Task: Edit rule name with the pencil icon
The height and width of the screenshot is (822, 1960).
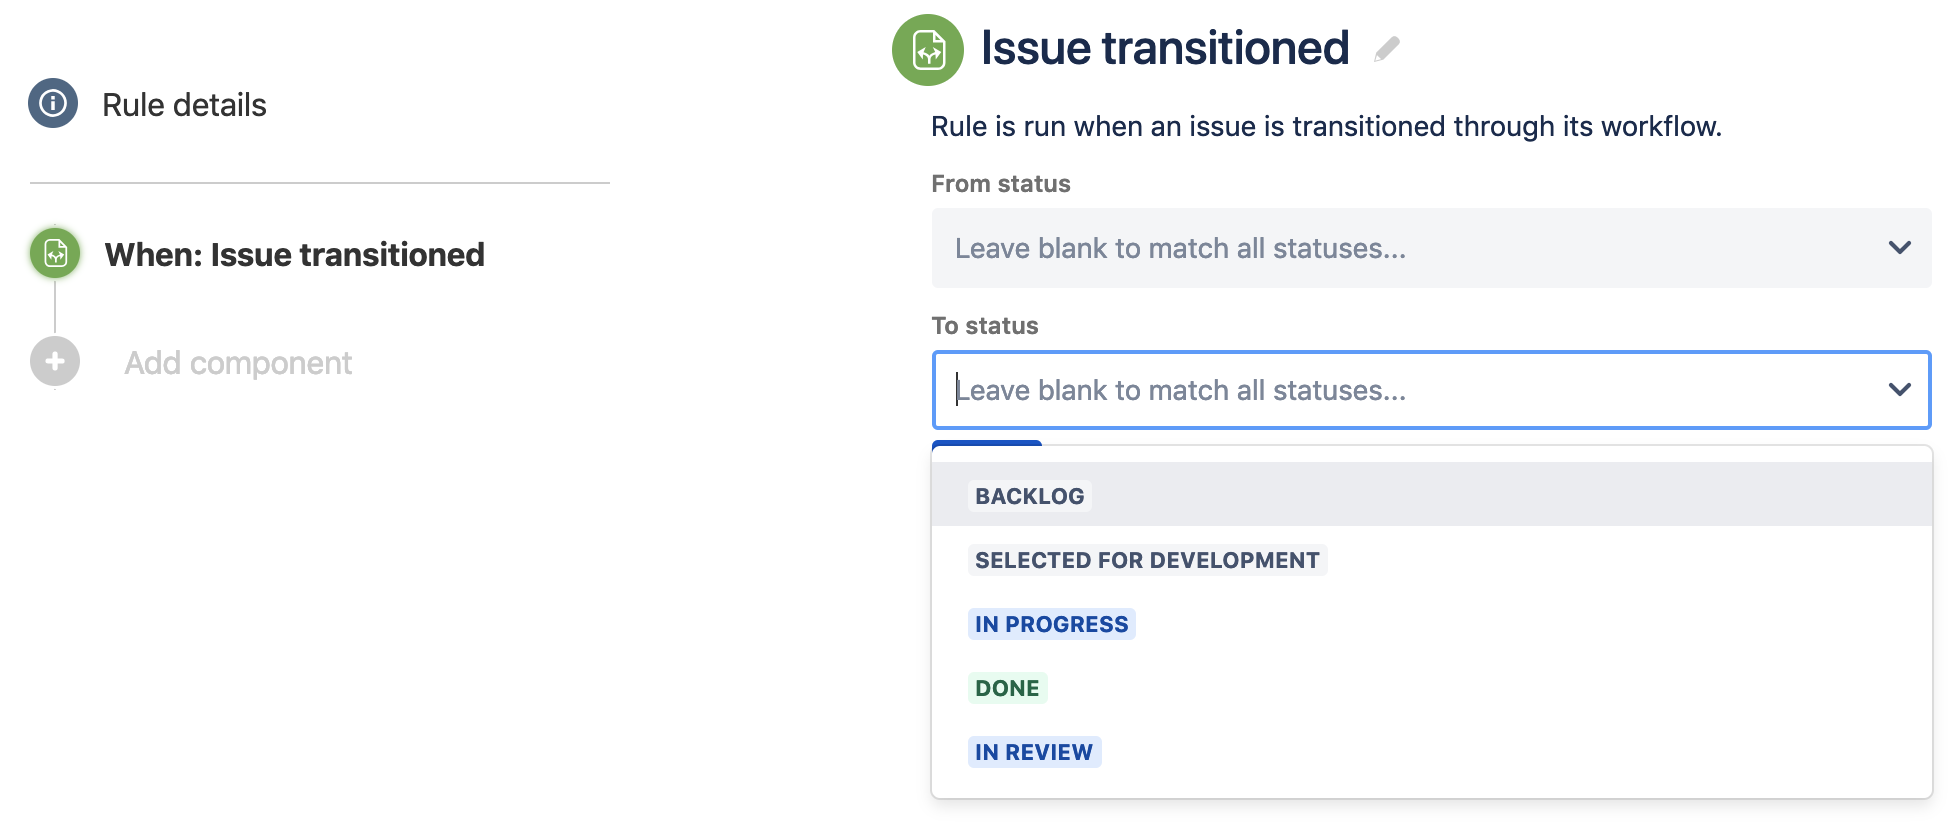Action: pyautogui.click(x=1387, y=48)
